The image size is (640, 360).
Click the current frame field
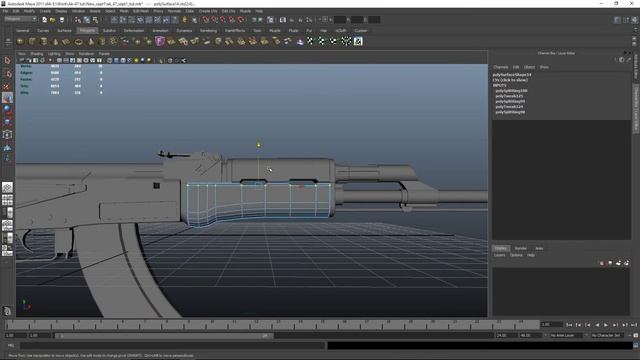[551, 324]
